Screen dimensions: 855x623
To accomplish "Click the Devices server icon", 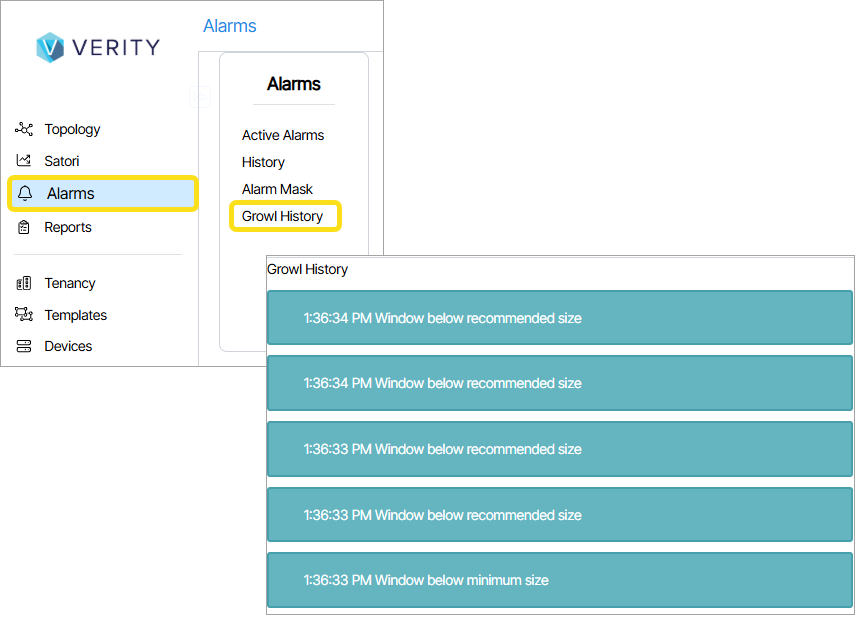I will click(24, 346).
